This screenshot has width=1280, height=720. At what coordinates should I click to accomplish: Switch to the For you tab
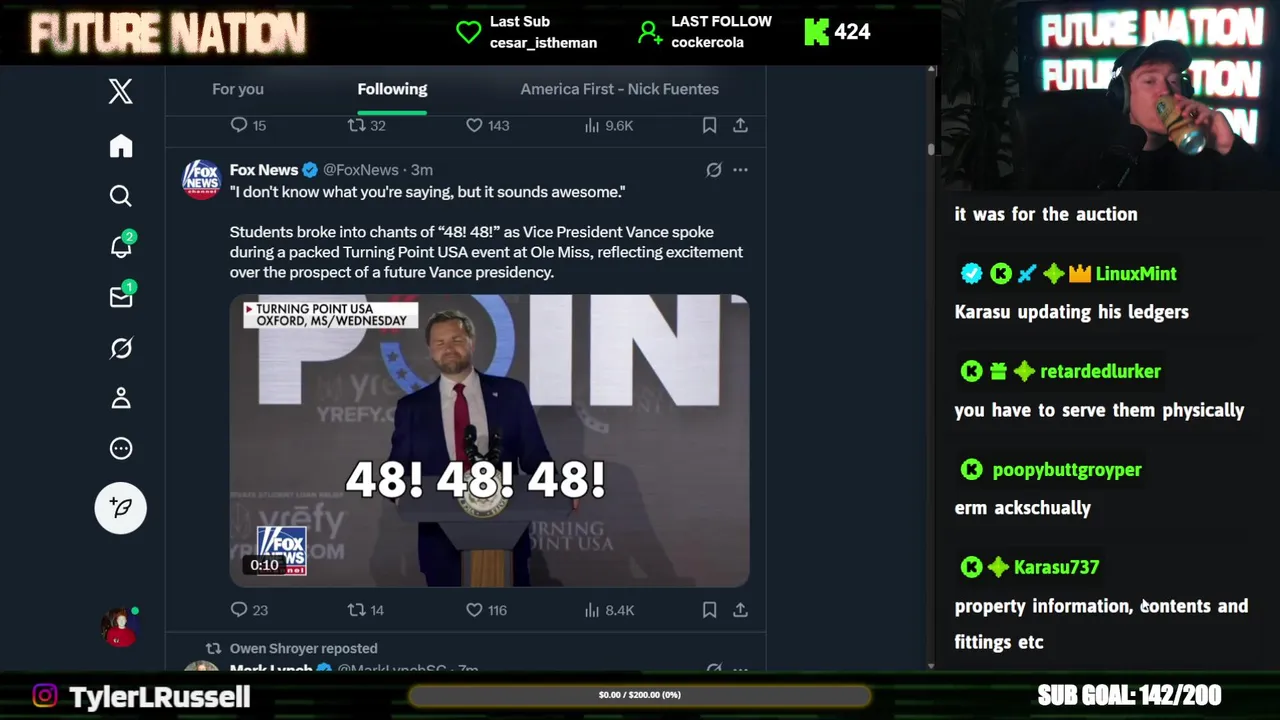point(238,89)
